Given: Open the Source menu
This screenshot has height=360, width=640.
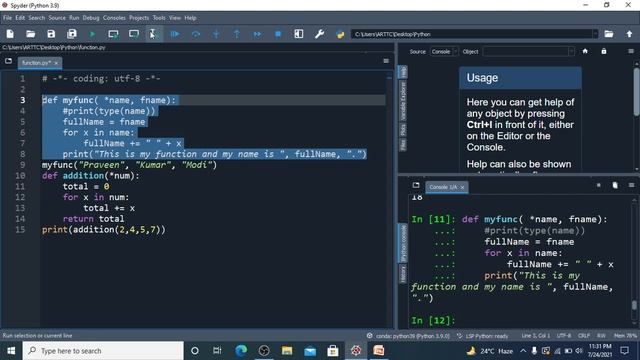Looking at the screenshot, I should click(57, 18).
